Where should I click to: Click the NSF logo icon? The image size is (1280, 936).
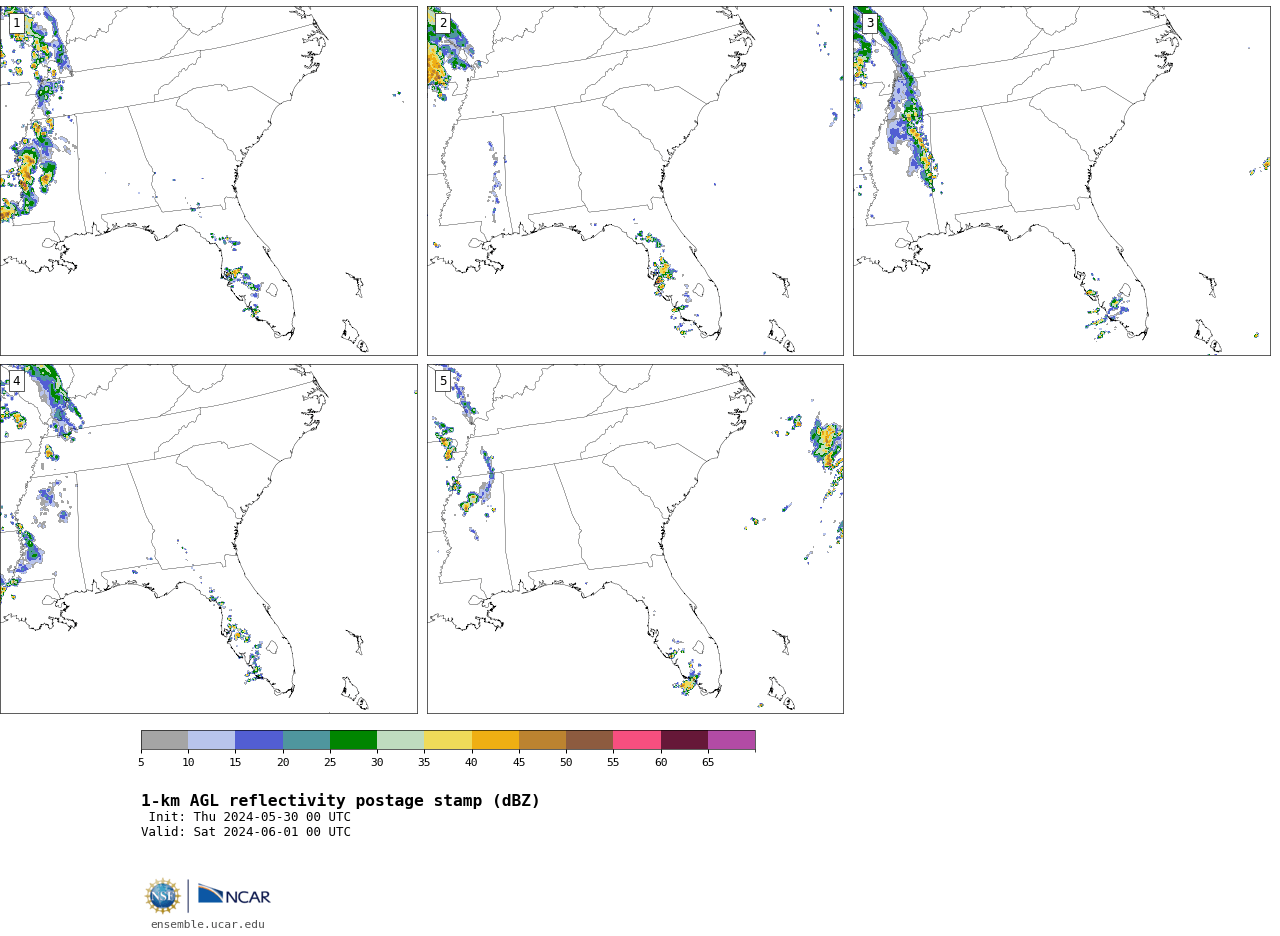(x=163, y=896)
